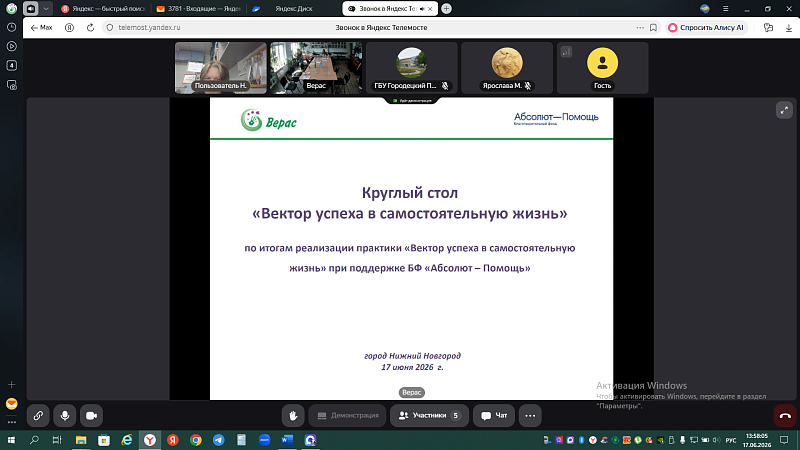This screenshot has width=800, height=450.
Task: Open the more options ellipsis in call bar
Action: [530, 416]
